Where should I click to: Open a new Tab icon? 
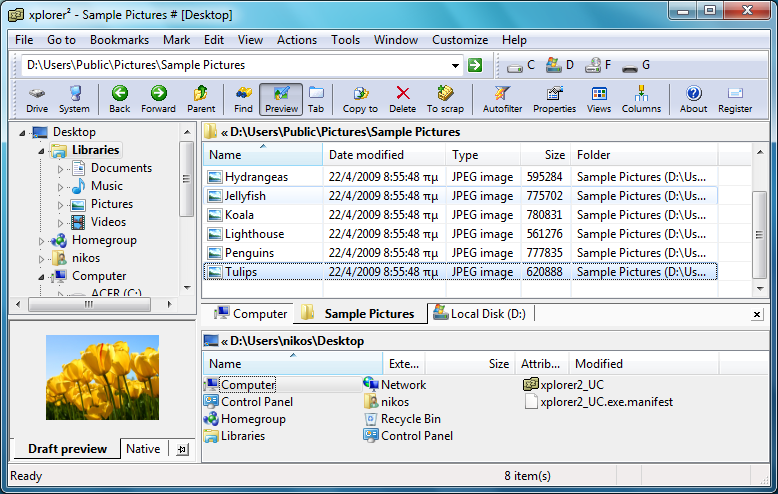point(316,99)
